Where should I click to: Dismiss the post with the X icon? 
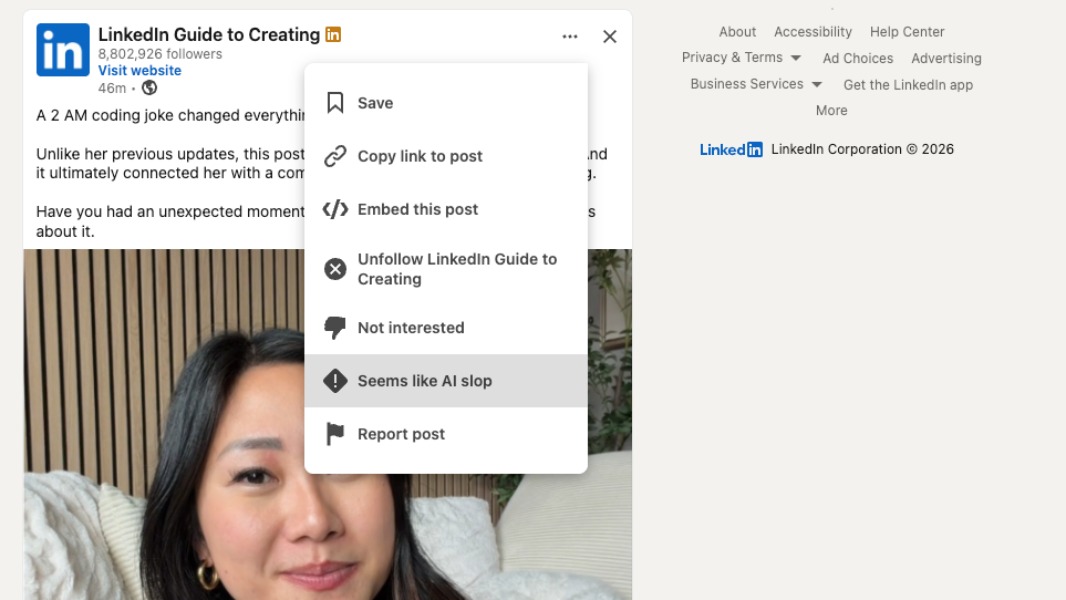pyautogui.click(x=610, y=37)
